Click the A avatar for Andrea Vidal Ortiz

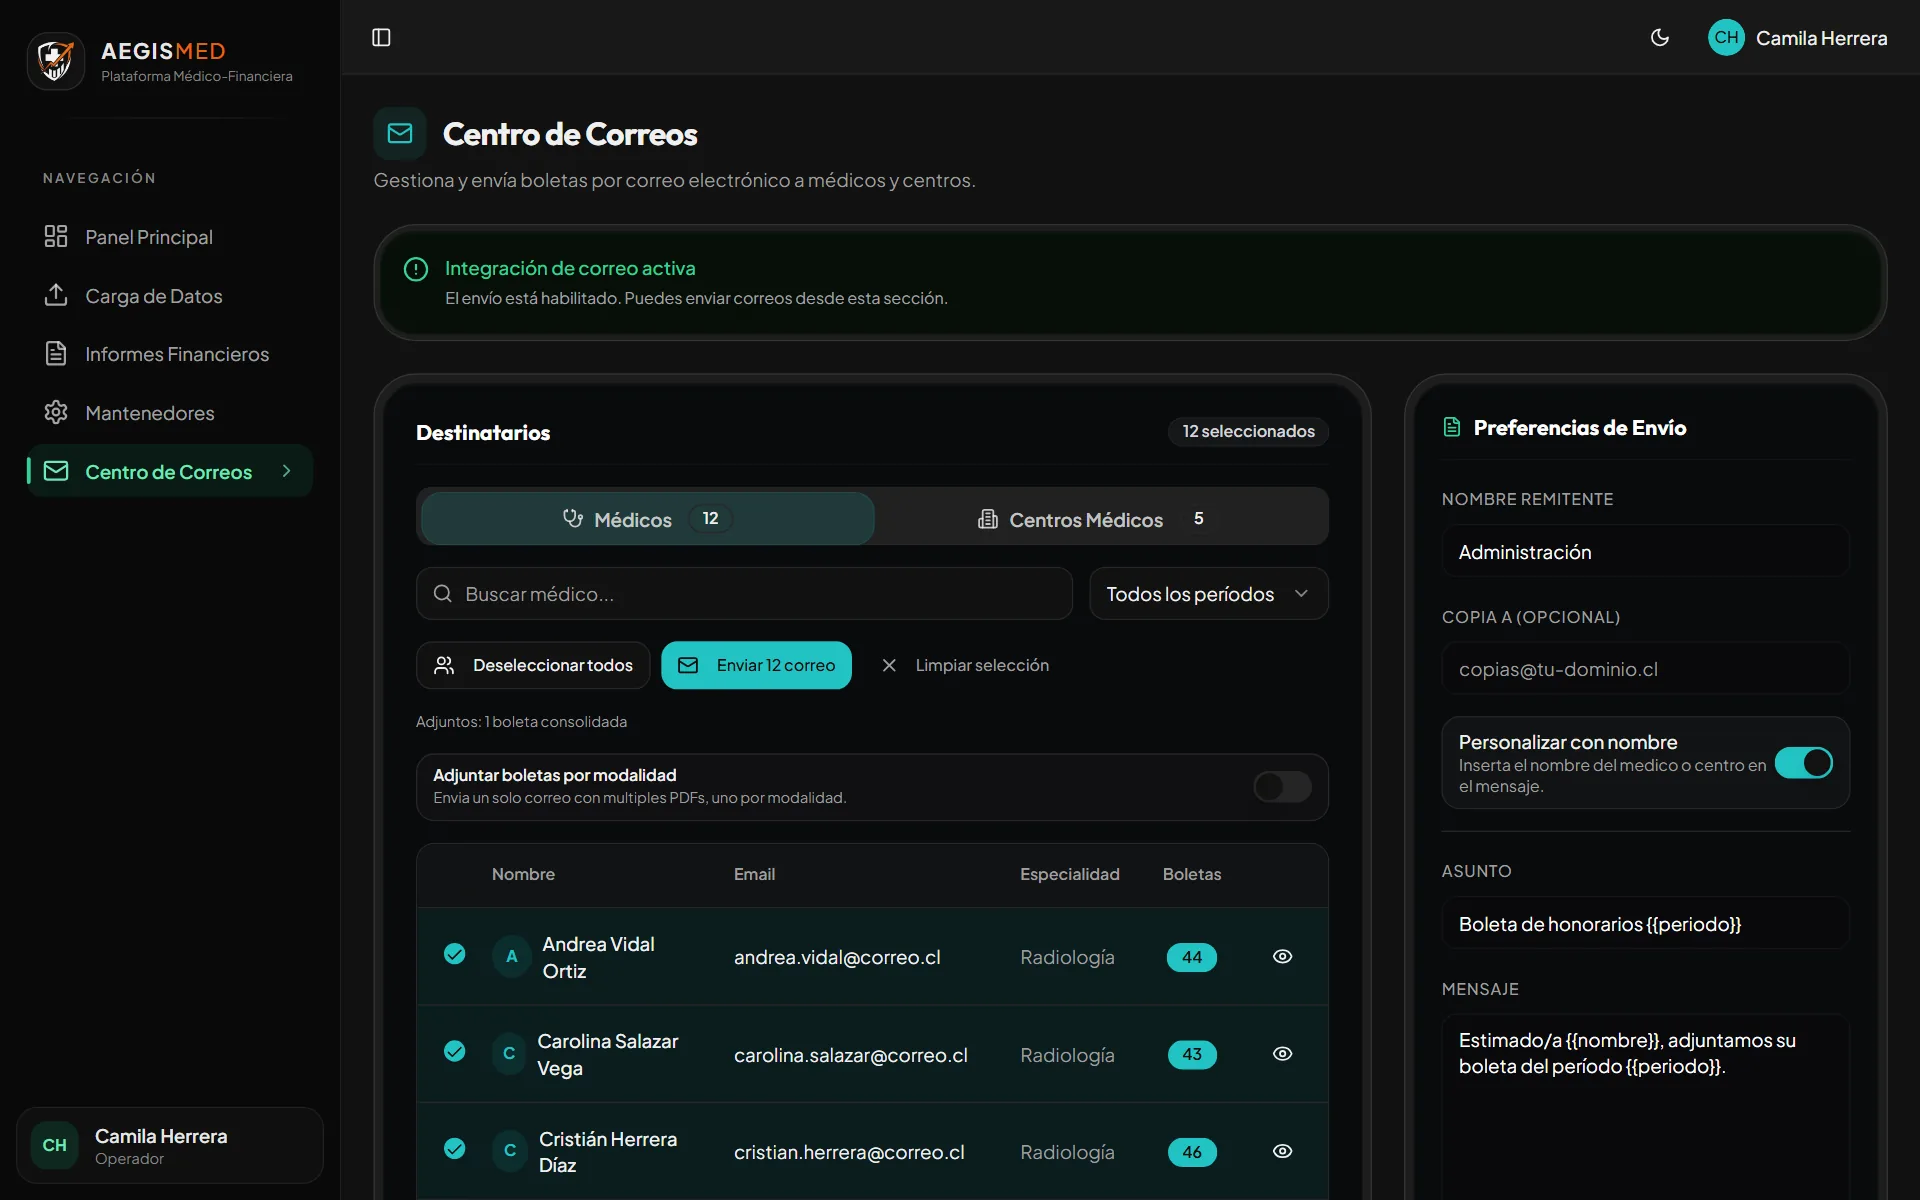click(x=511, y=957)
